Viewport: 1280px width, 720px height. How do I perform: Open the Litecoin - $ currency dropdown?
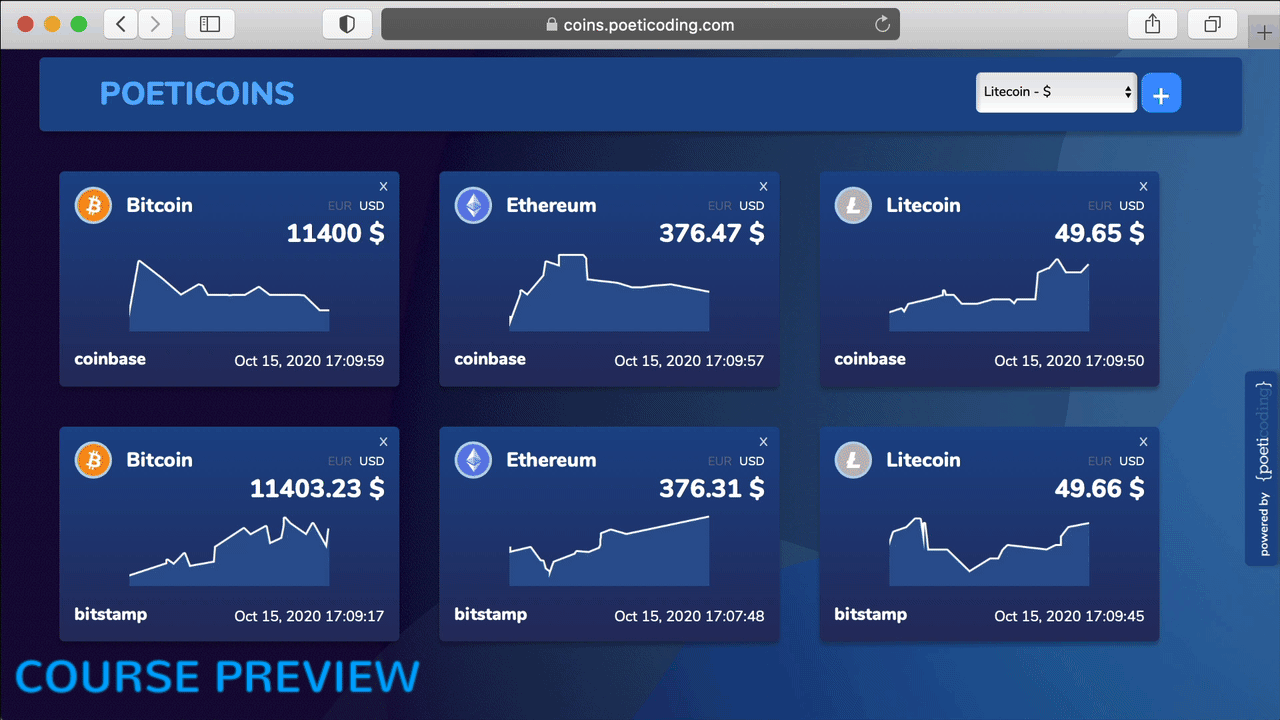[x=1056, y=92]
